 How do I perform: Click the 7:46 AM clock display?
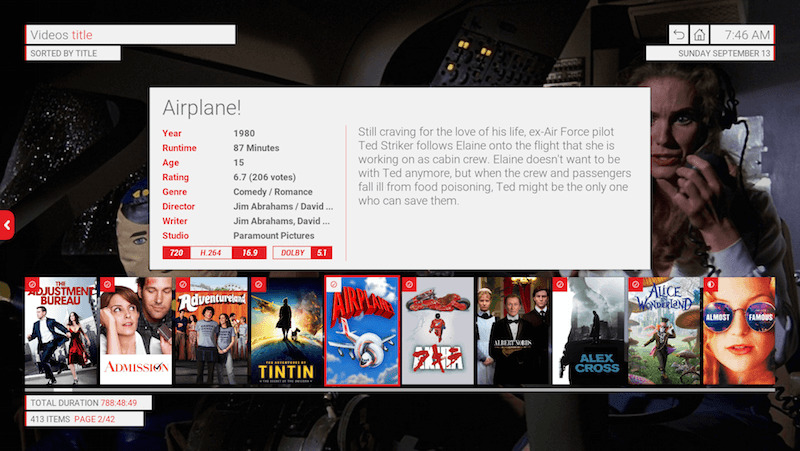pos(742,35)
